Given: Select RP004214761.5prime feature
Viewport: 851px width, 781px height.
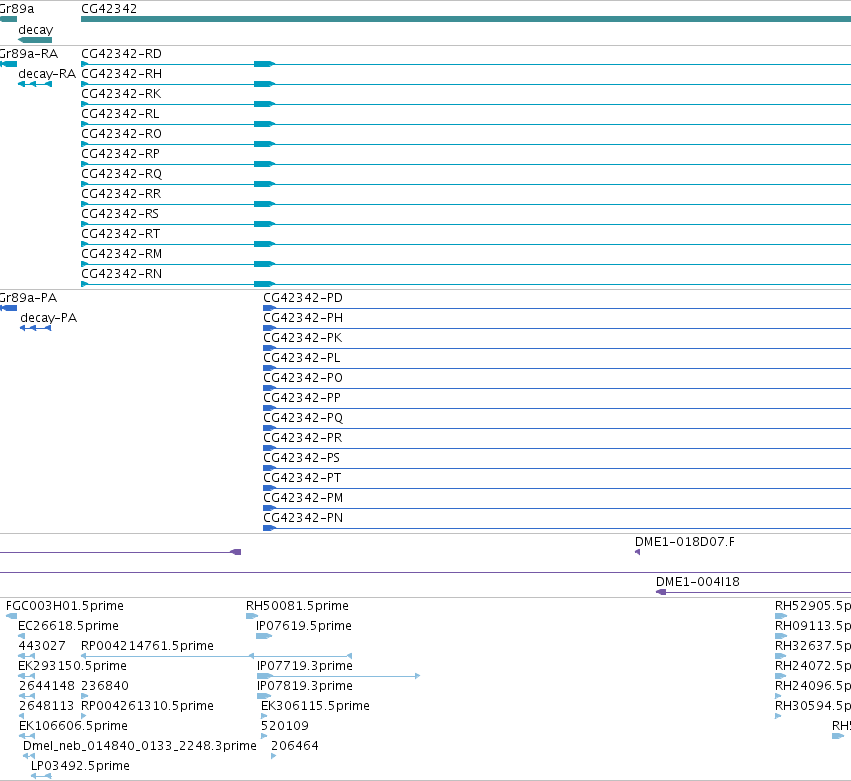Looking at the screenshot, I should click(x=147, y=646).
